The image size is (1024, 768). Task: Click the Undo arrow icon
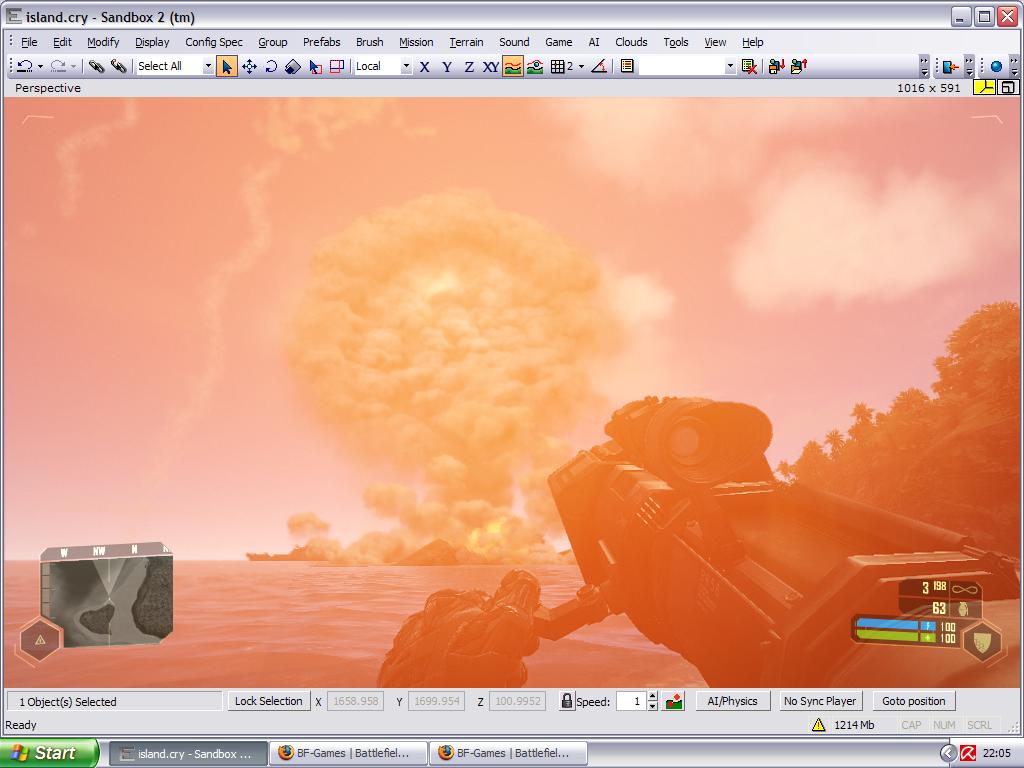click(25, 66)
